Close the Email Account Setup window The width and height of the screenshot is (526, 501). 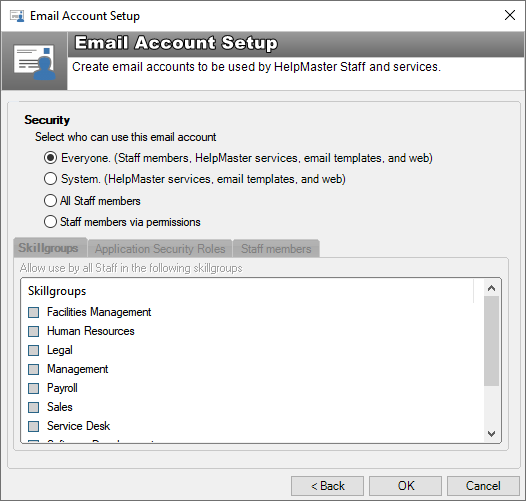point(510,15)
